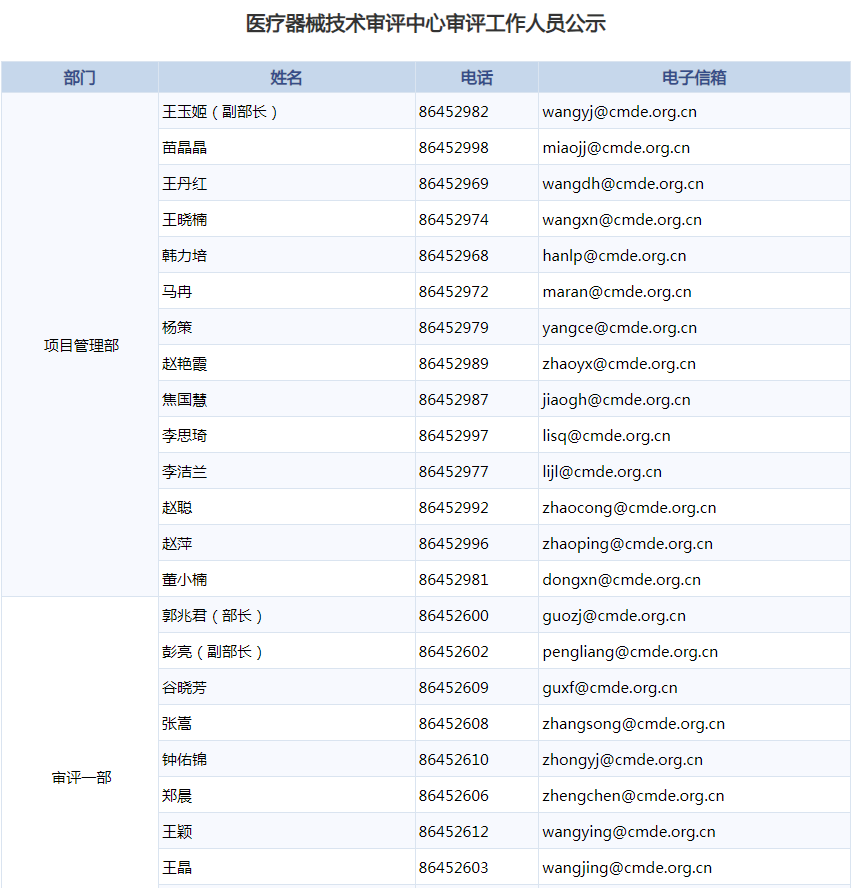Image resolution: width=853 pixels, height=888 pixels.
Task: Select name 杨策
Action: [177, 328]
